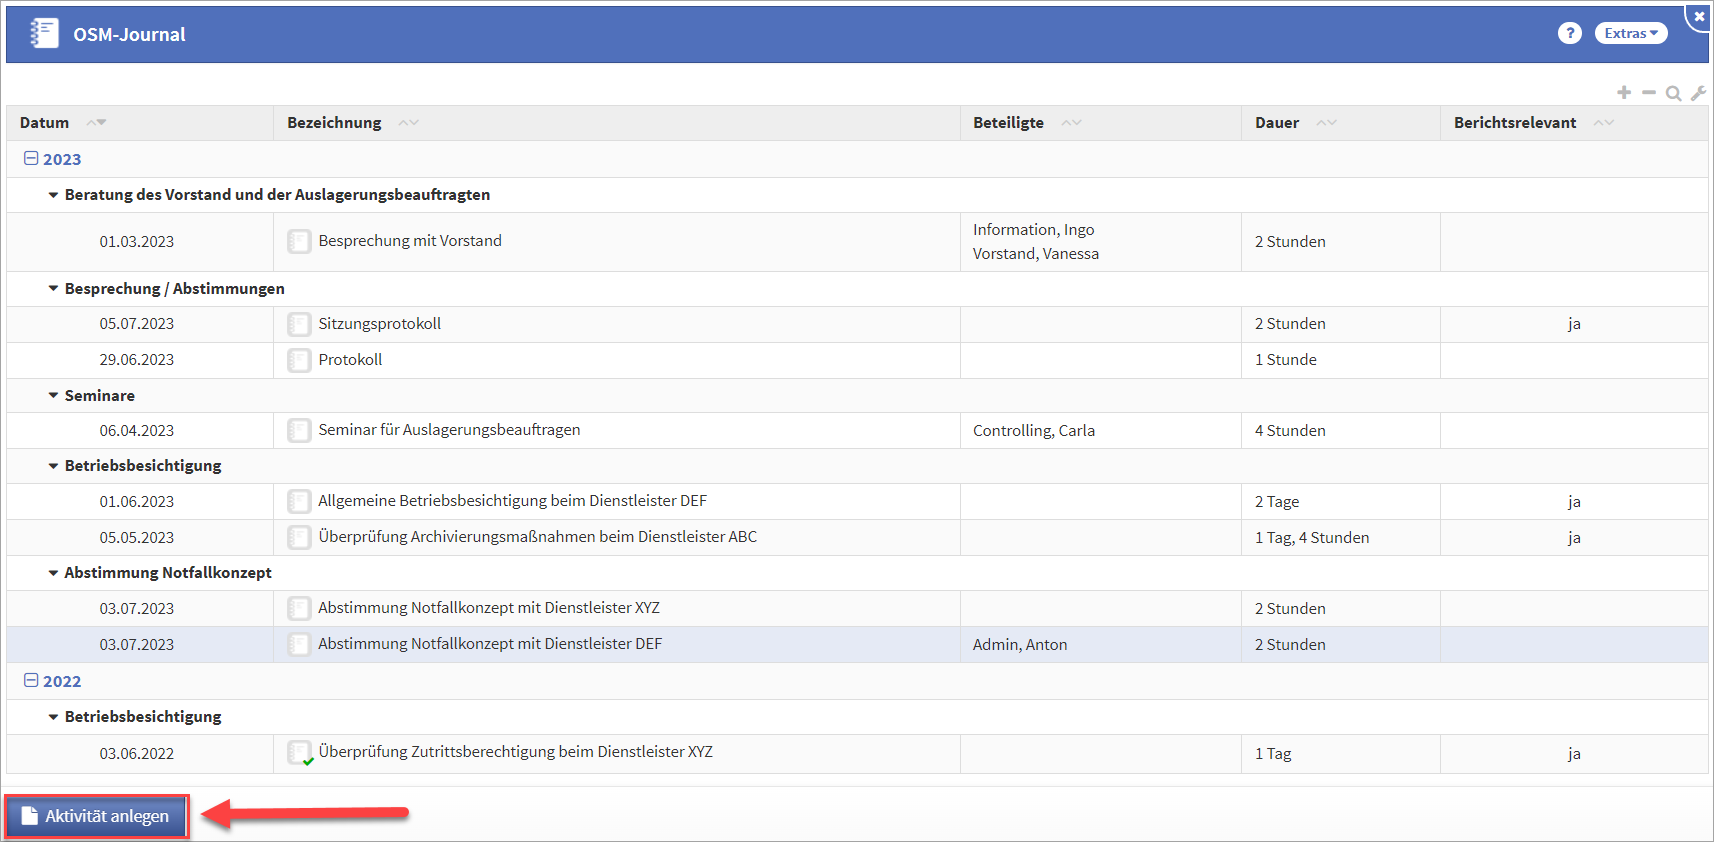Sort by the Berichtsrelevant column header

[x=1514, y=123]
